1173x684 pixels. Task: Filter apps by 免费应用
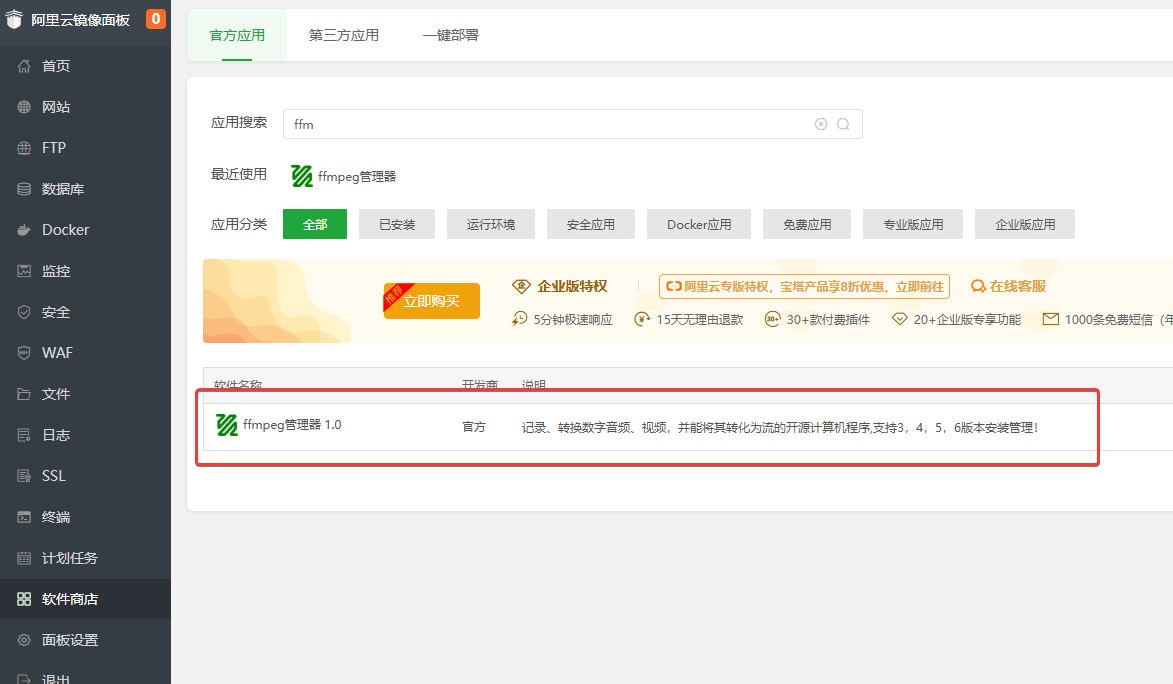[x=807, y=225]
